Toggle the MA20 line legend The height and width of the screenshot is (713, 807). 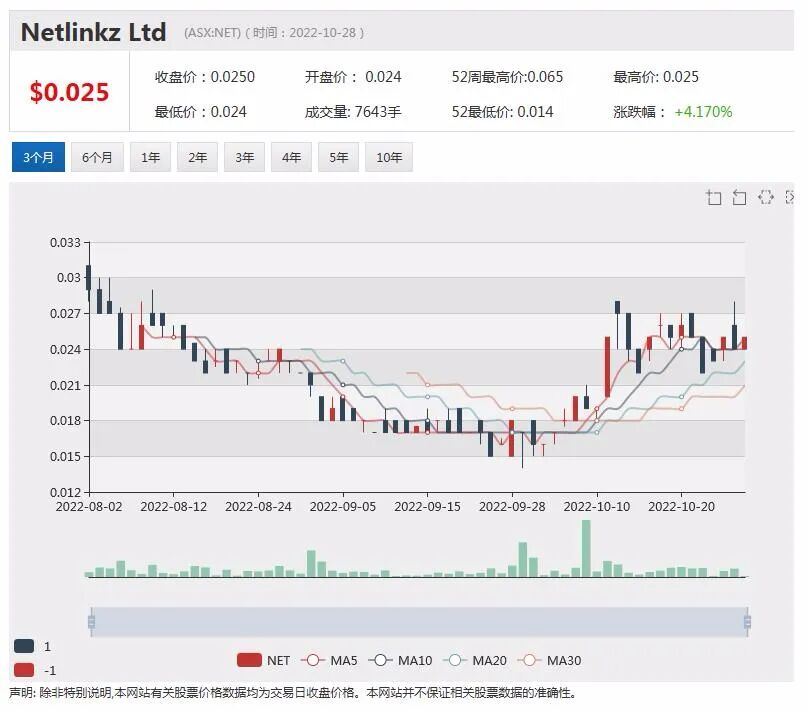coord(475,660)
